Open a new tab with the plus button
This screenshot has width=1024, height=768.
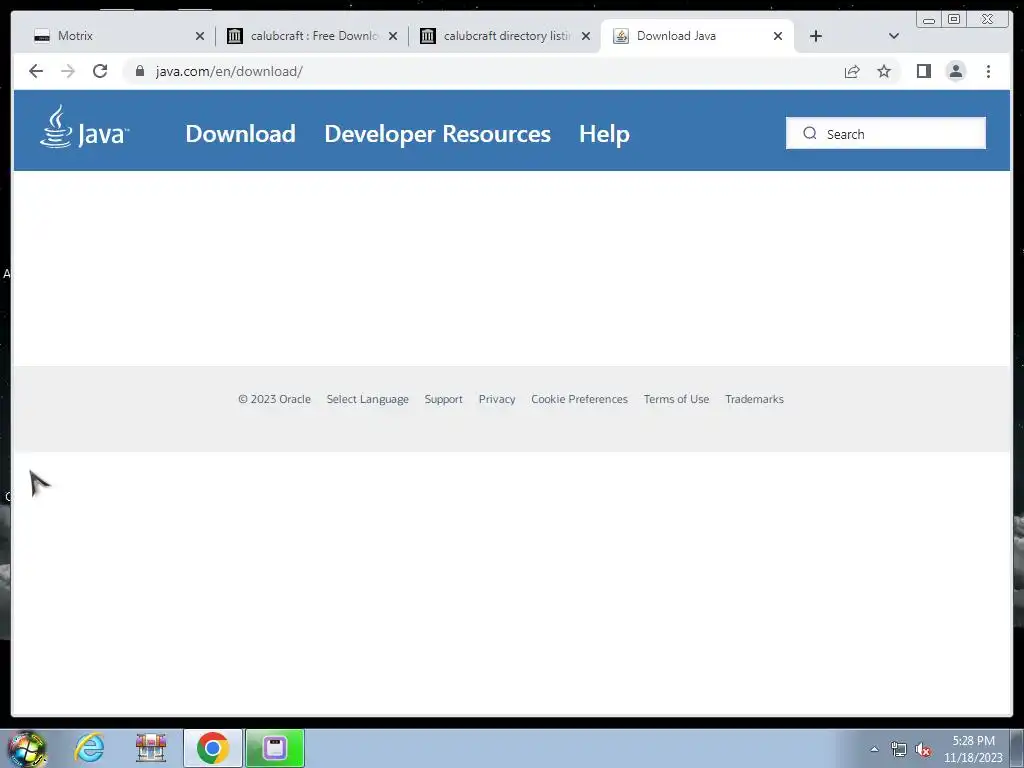(816, 36)
